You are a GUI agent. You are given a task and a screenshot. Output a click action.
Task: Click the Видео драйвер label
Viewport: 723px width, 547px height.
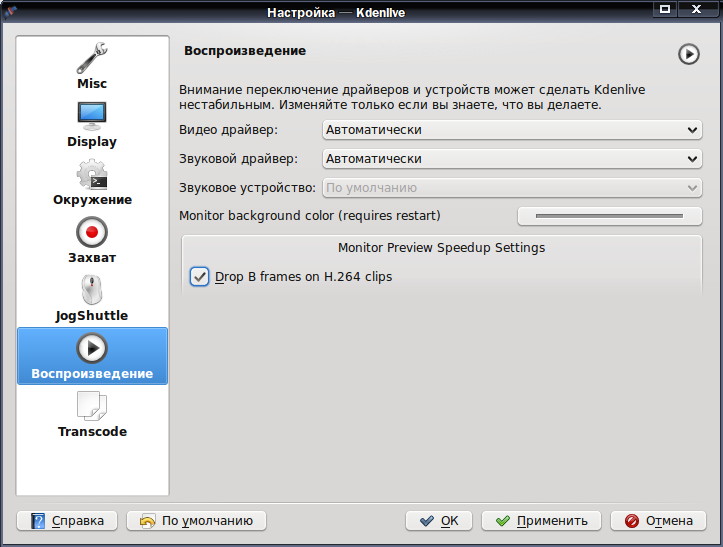pos(229,130)
